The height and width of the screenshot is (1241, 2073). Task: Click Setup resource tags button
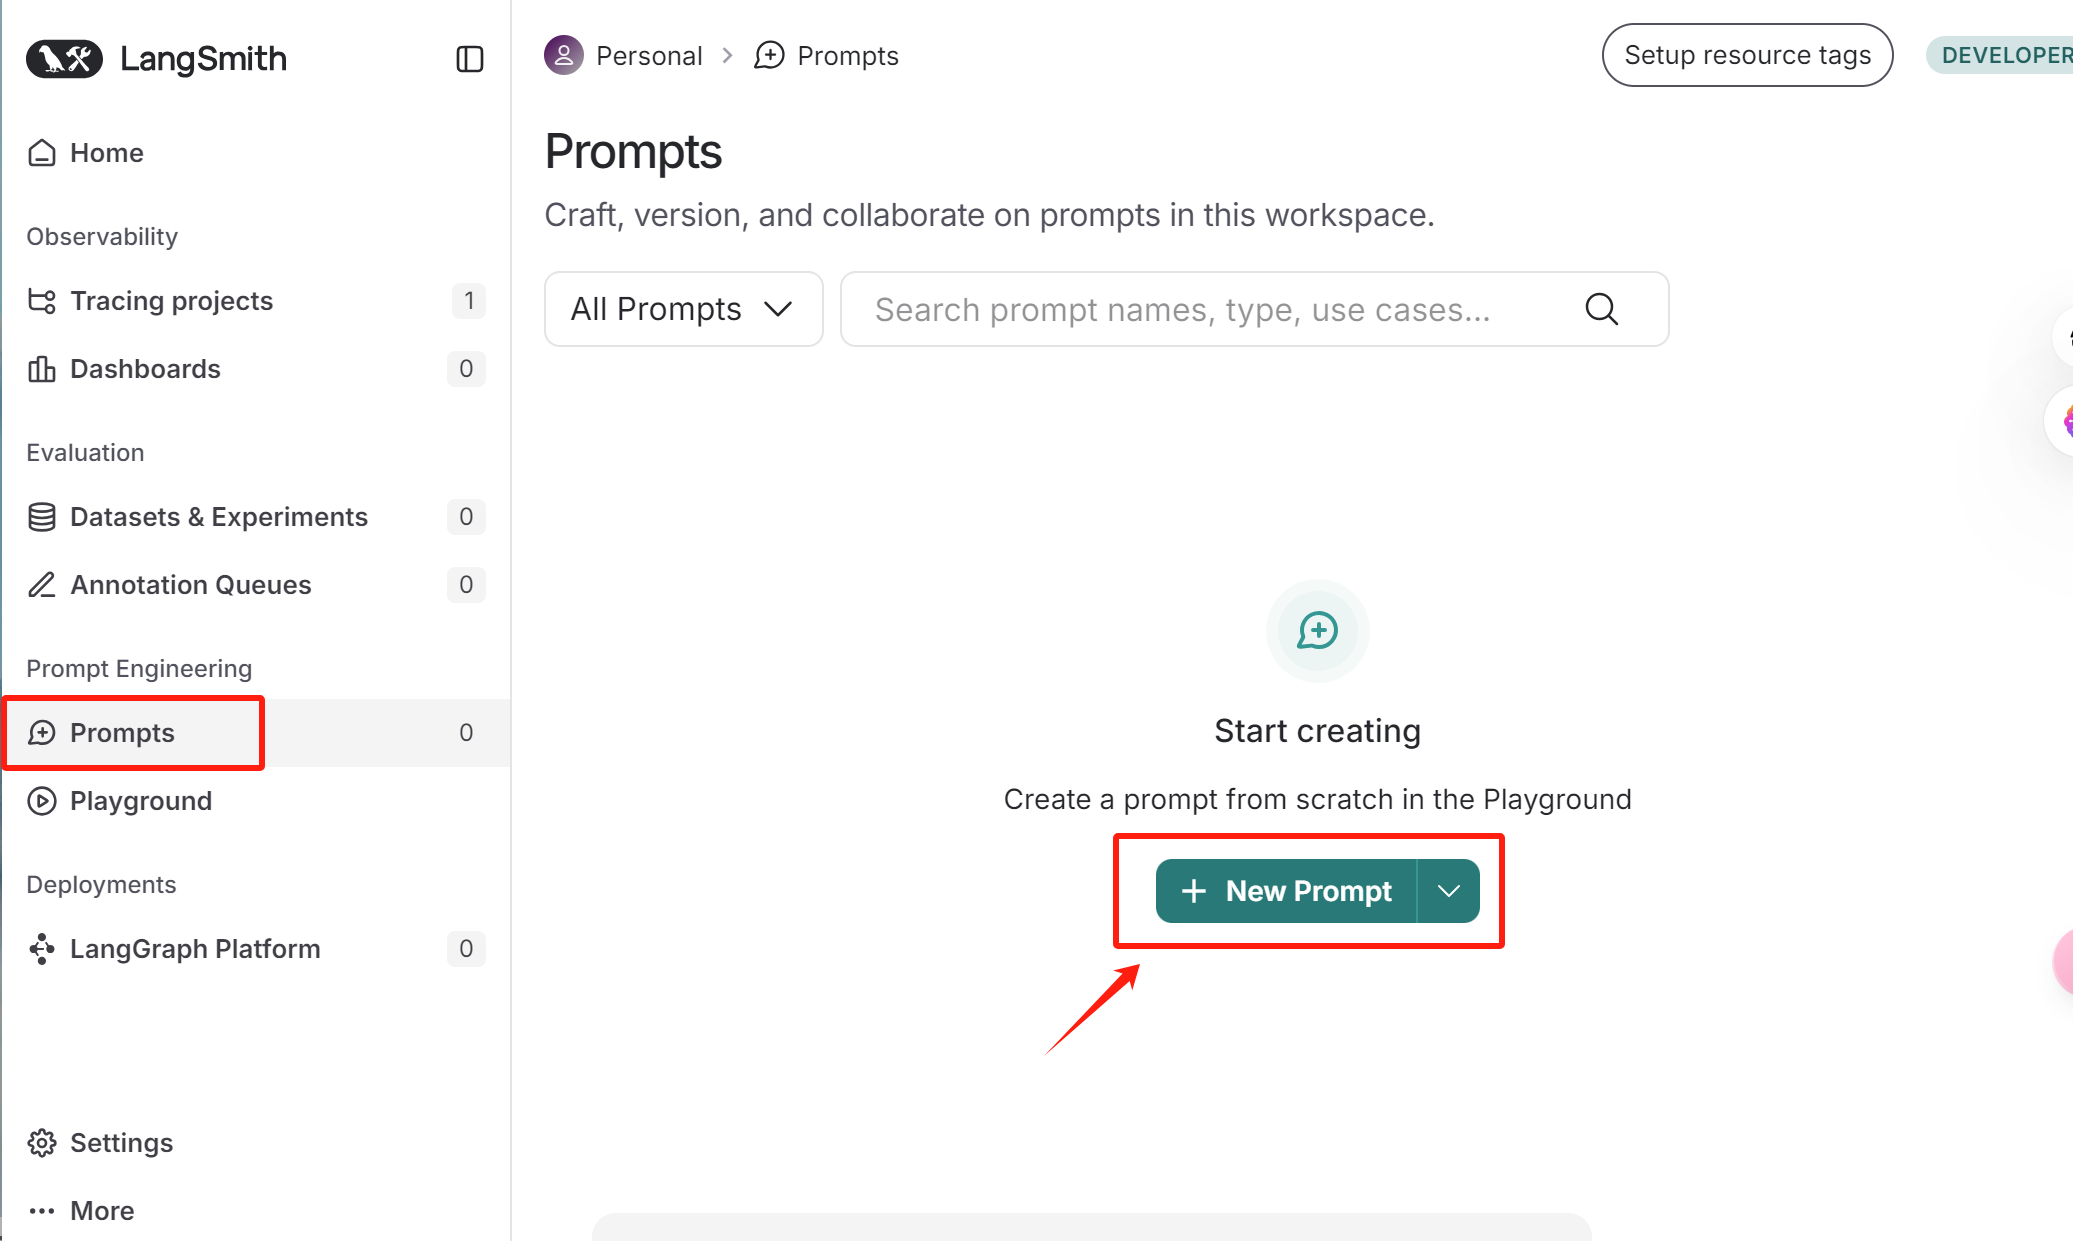coord(1747,55)
